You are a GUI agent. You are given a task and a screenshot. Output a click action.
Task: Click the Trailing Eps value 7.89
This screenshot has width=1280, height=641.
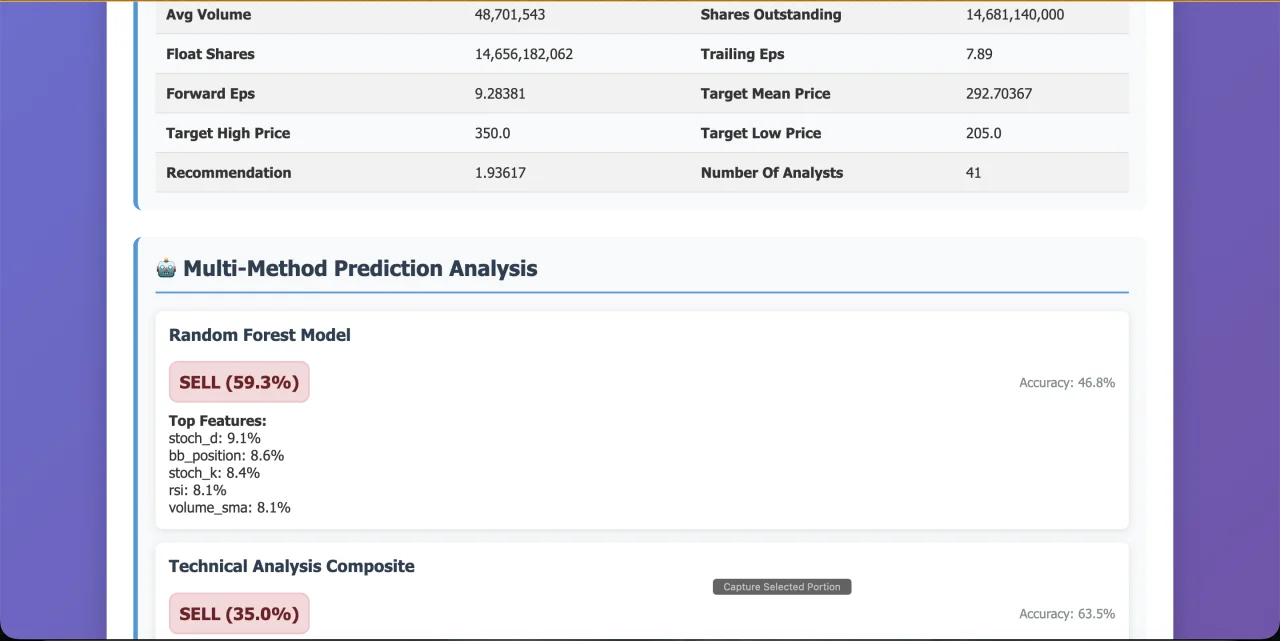[979, 54]
